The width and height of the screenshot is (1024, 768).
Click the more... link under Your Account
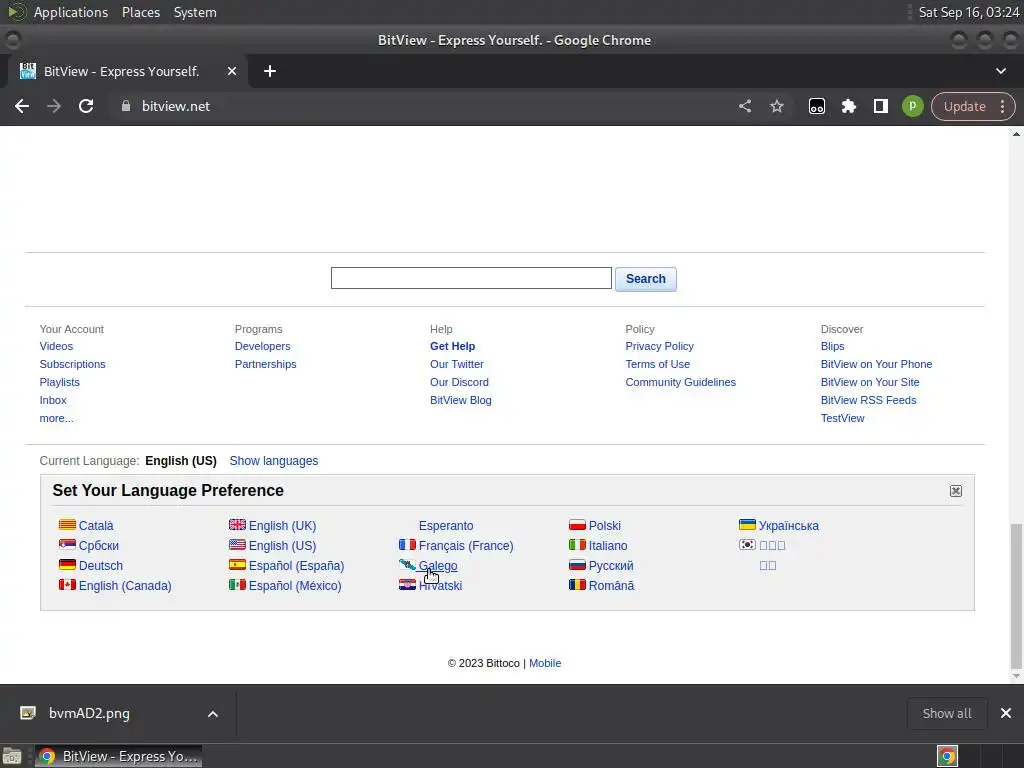pyautogui.click(x=57, y=418)
